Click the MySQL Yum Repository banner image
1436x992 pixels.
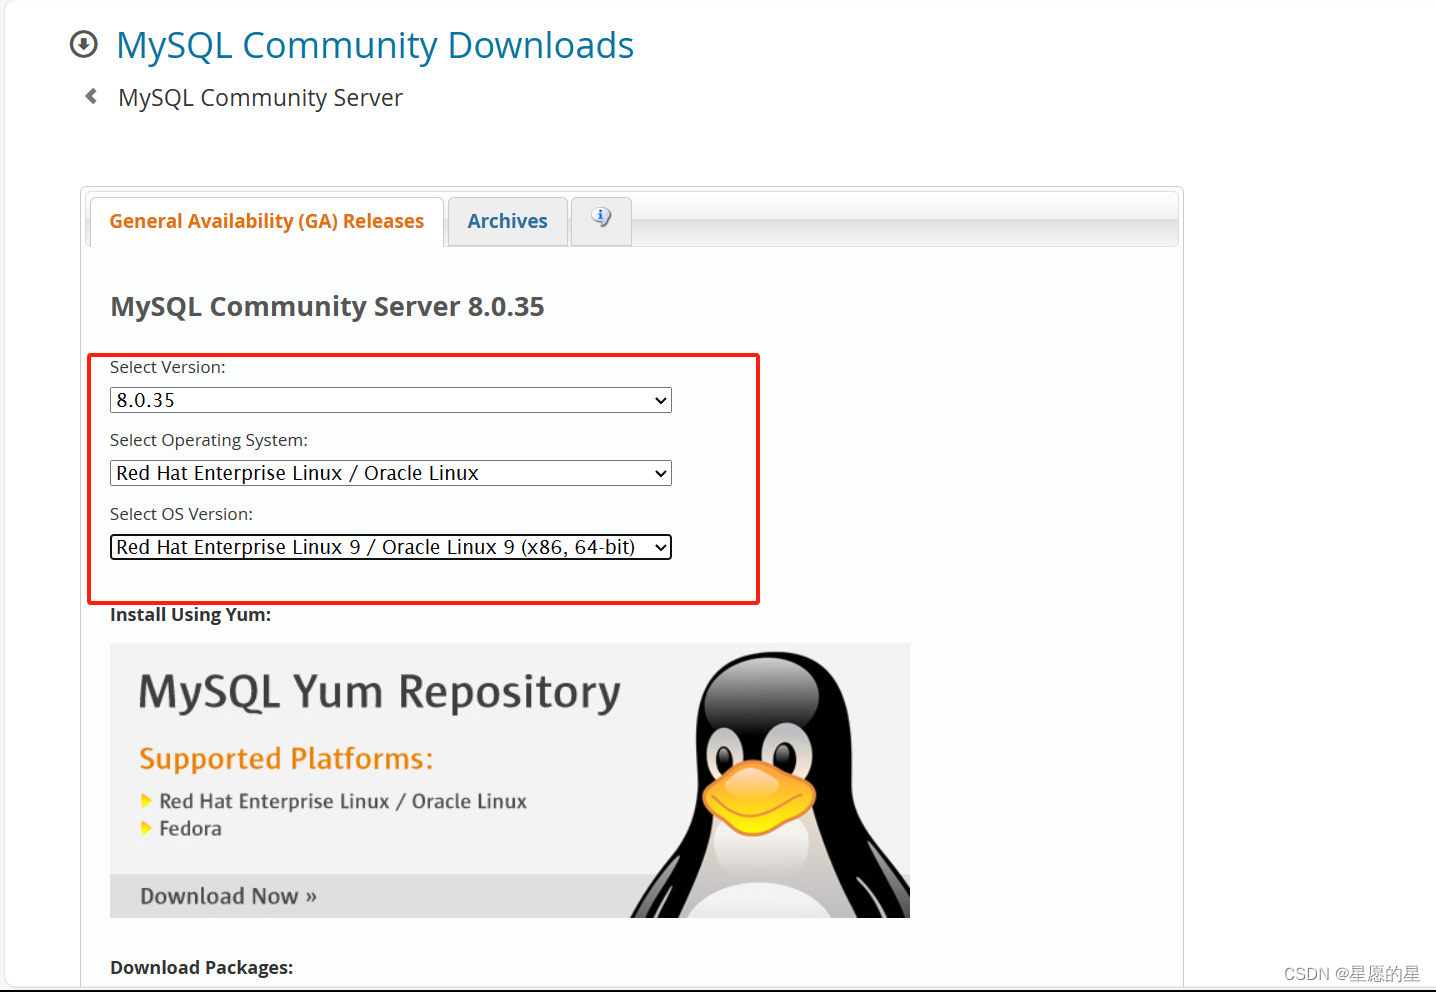510,780
